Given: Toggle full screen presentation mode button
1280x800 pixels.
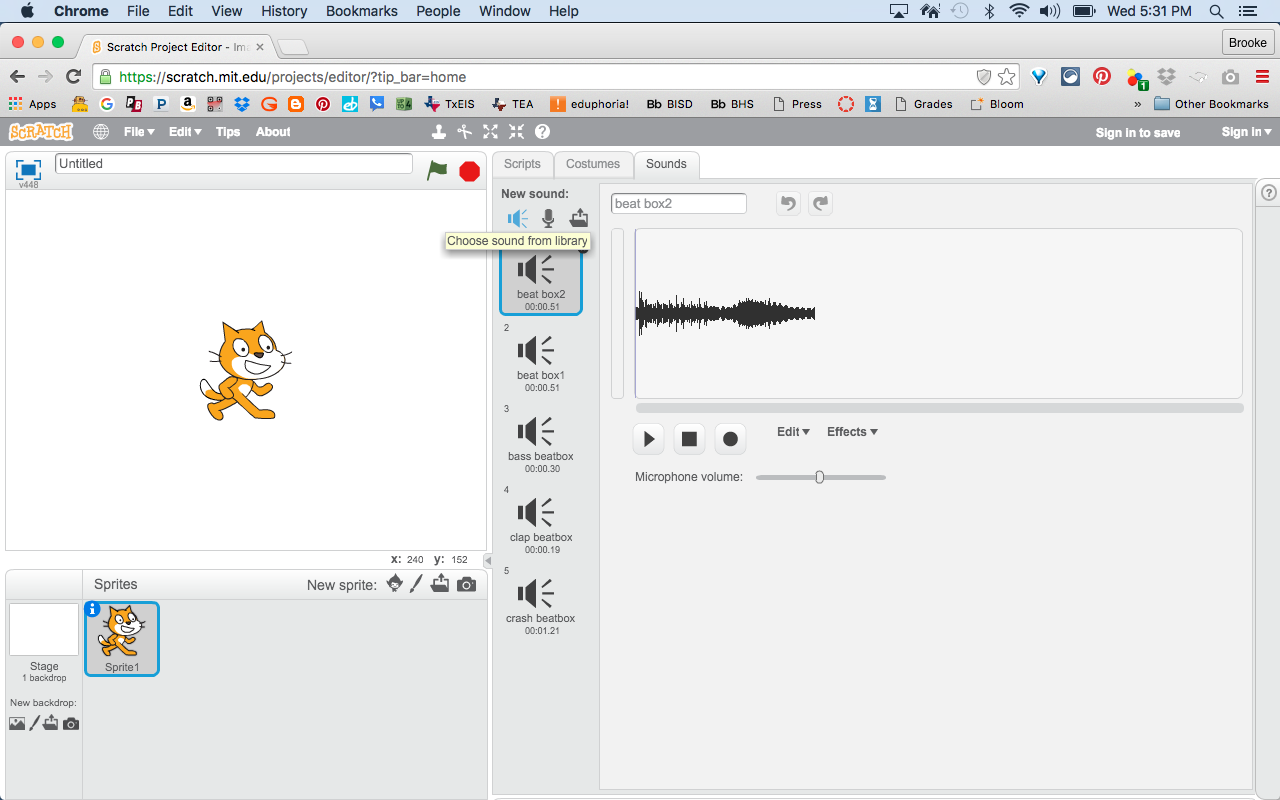Looking at the screenshot, I should (28, 169).
